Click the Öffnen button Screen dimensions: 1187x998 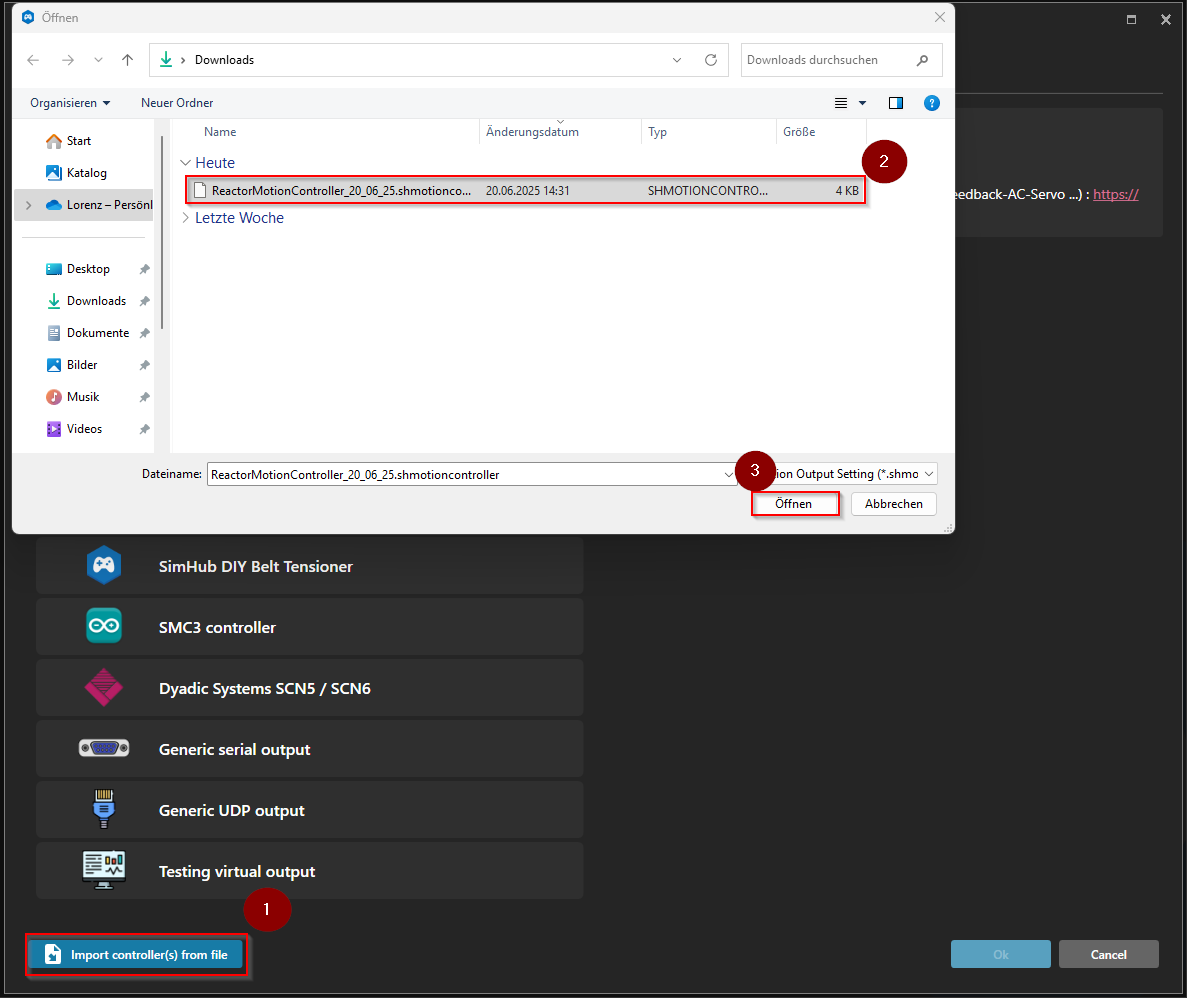795,503
